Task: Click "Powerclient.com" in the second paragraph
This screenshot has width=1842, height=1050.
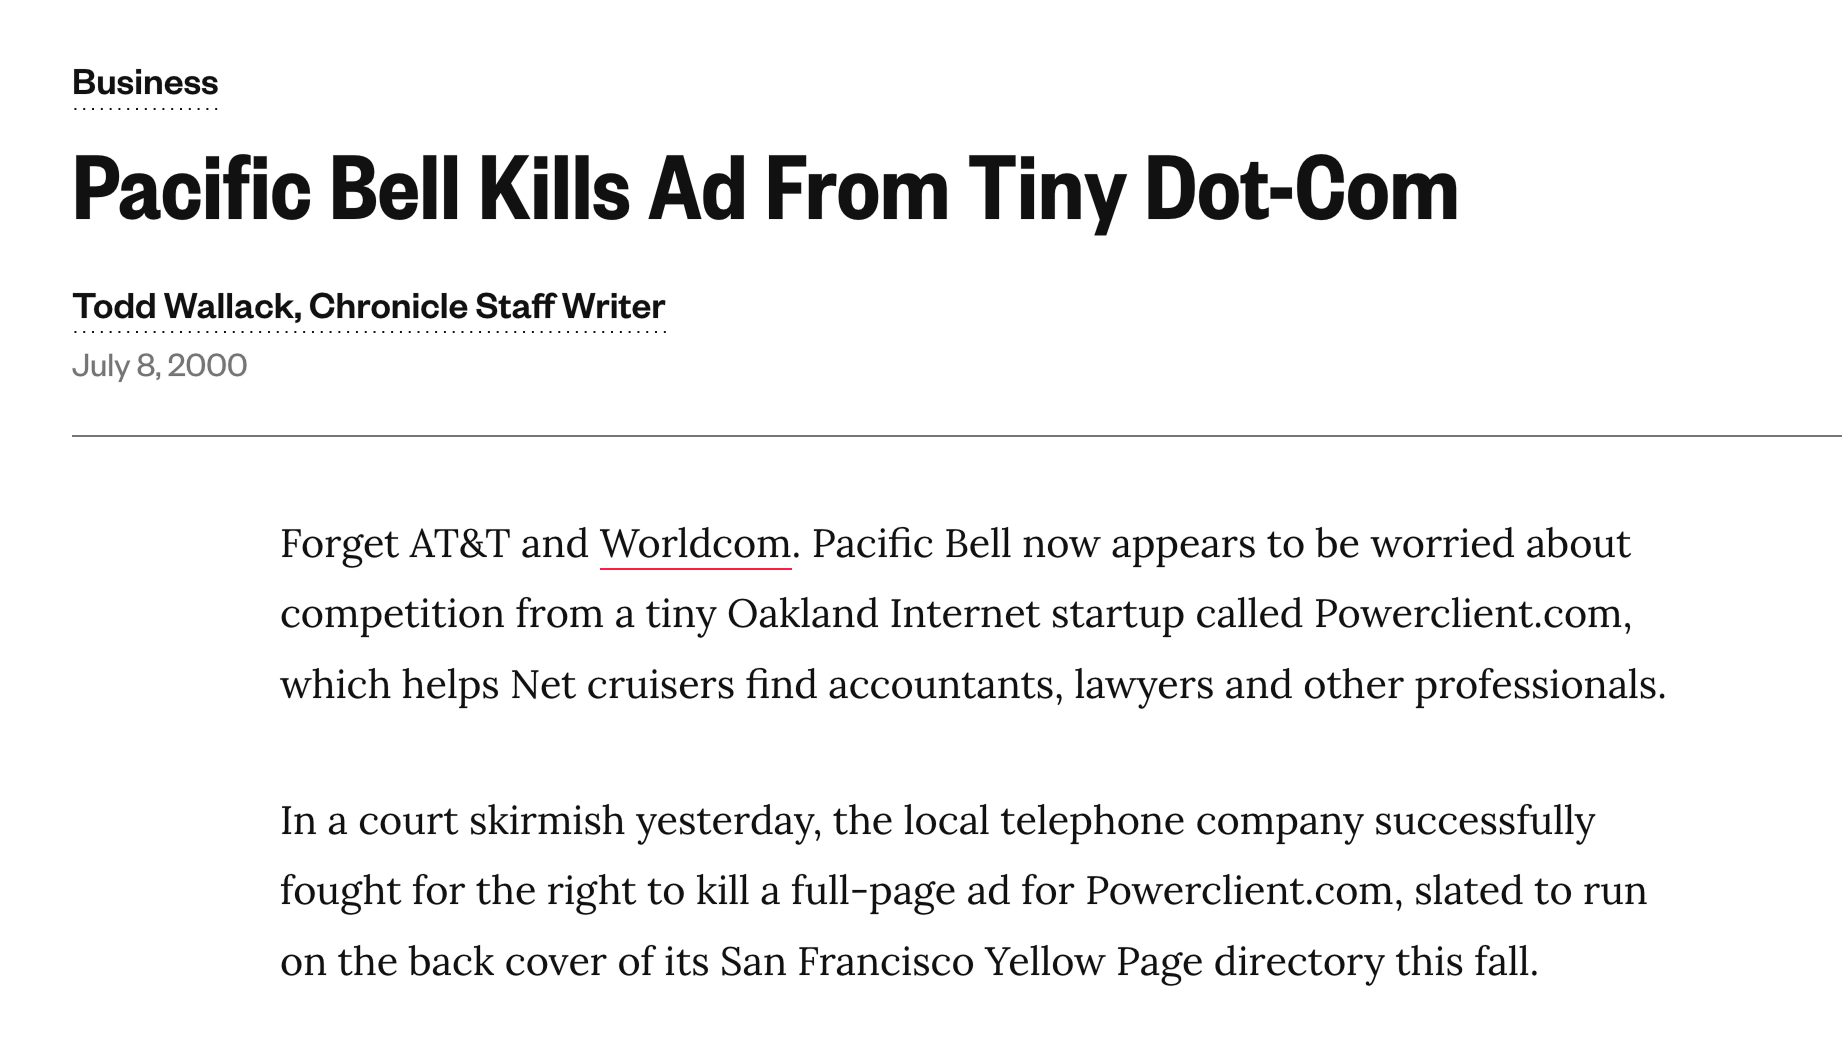Action: coord(1239,890)
